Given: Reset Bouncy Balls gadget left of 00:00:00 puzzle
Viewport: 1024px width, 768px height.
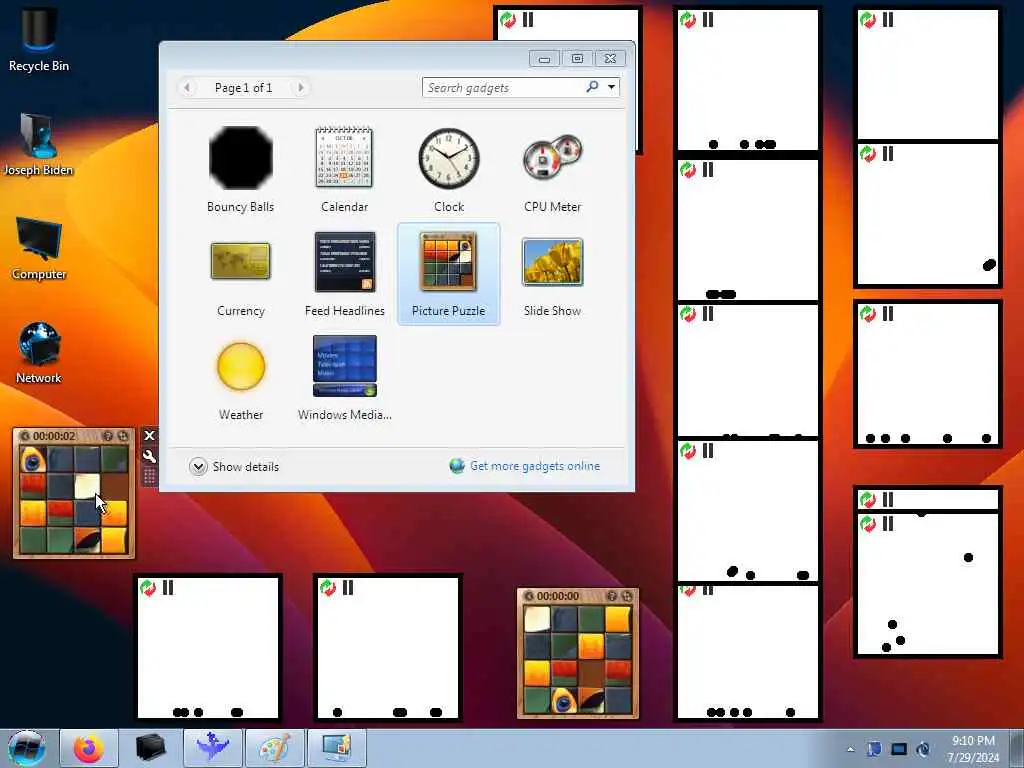Looking at the screenshot, I should [x=327, y=588].
